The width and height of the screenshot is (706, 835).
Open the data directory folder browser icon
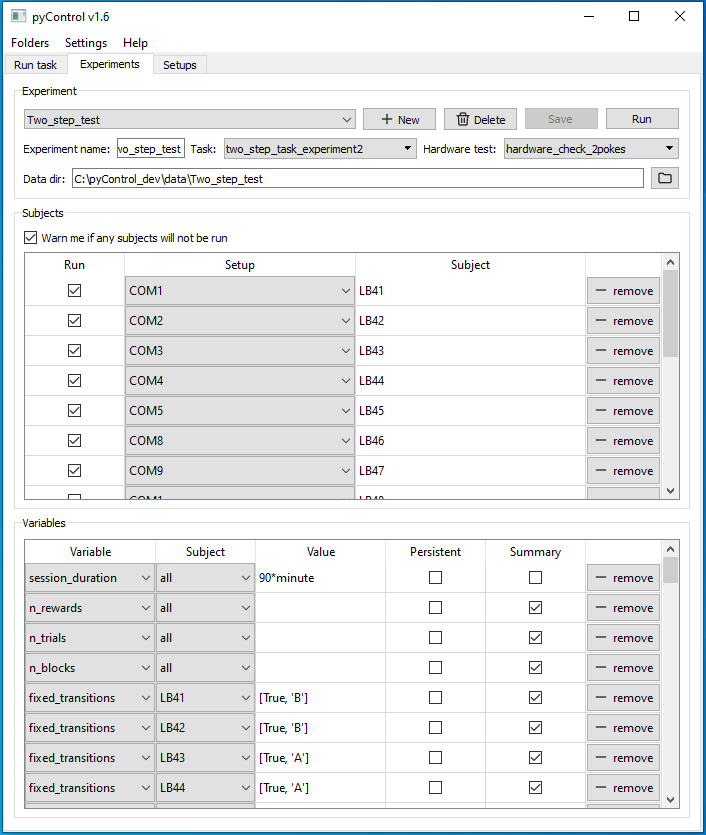point(664,178)
